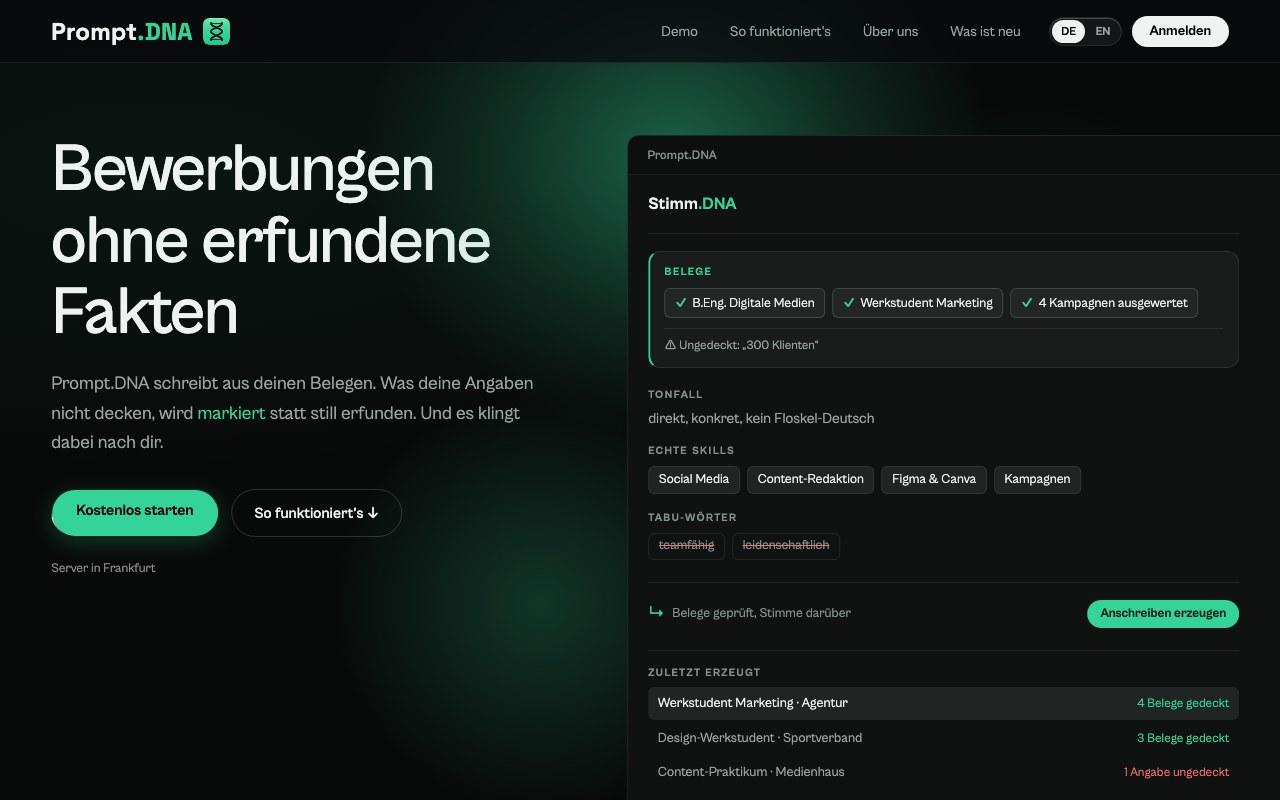Image resolution: width=1280 pixels, height=800 pixels.
Task: Click Anschreiben erzeugen button
Action: pos(1163,614)
